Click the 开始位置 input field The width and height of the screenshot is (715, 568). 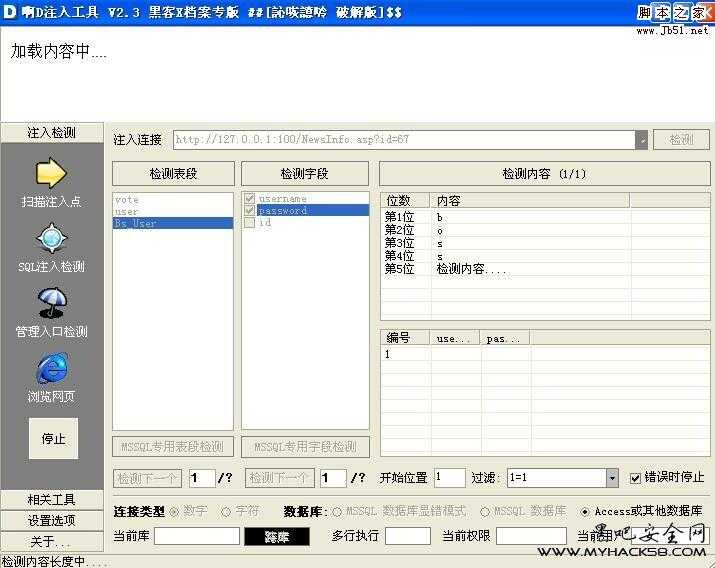coord(450,478)
